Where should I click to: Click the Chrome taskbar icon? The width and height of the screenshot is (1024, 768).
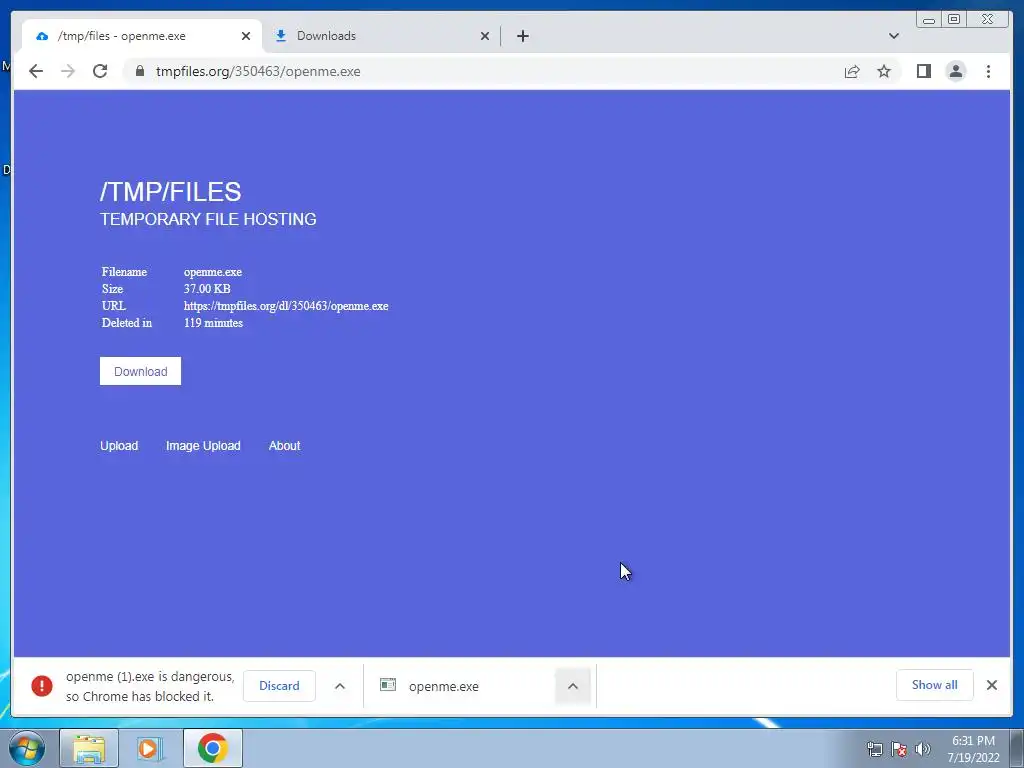click(212, 748)
